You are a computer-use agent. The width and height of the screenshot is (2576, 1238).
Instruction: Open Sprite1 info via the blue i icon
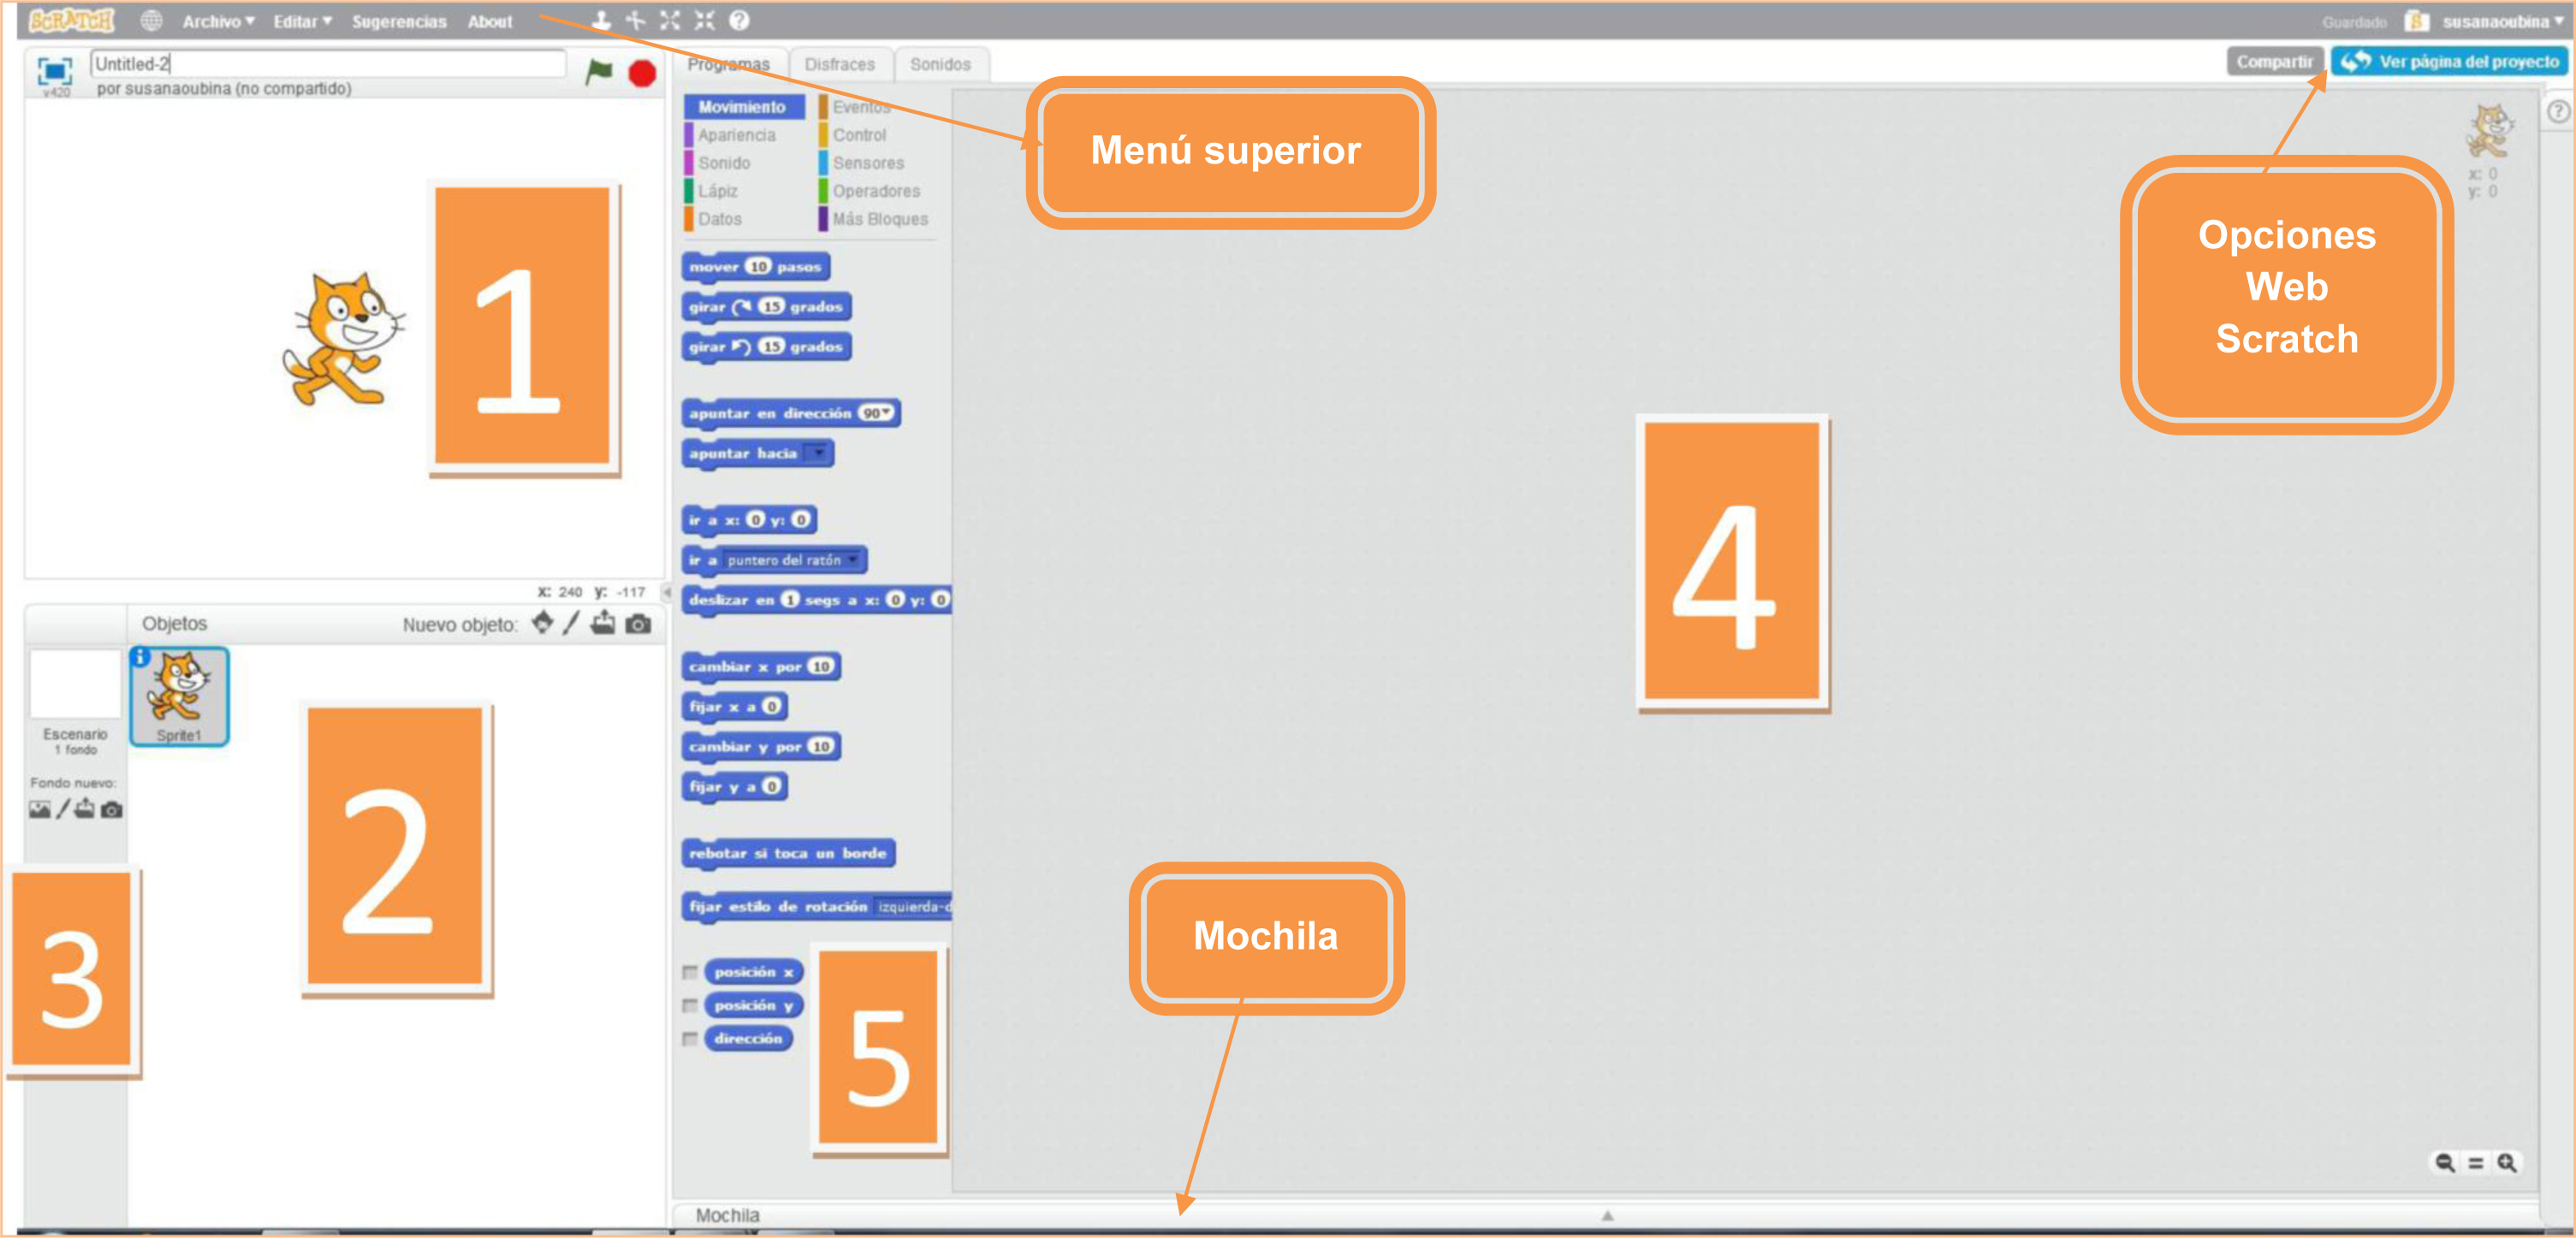tap(139, 657)
